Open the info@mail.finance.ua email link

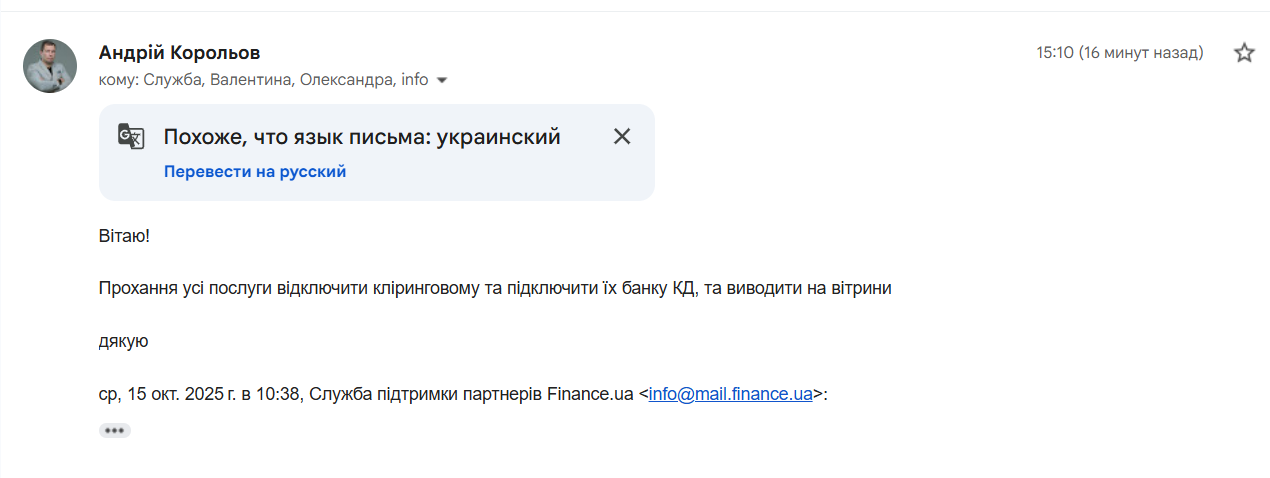730,394
